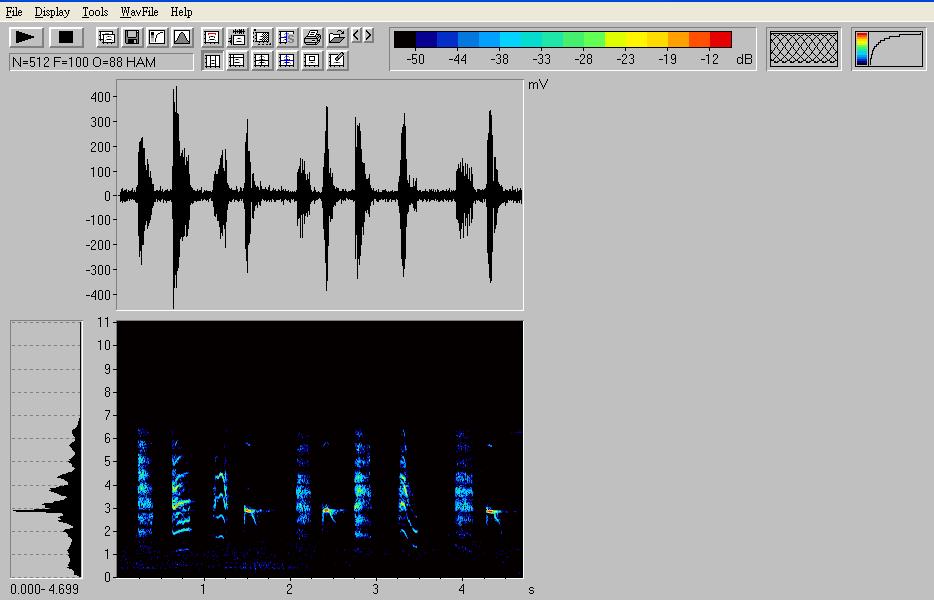Click the Play button

coord(26,37)
